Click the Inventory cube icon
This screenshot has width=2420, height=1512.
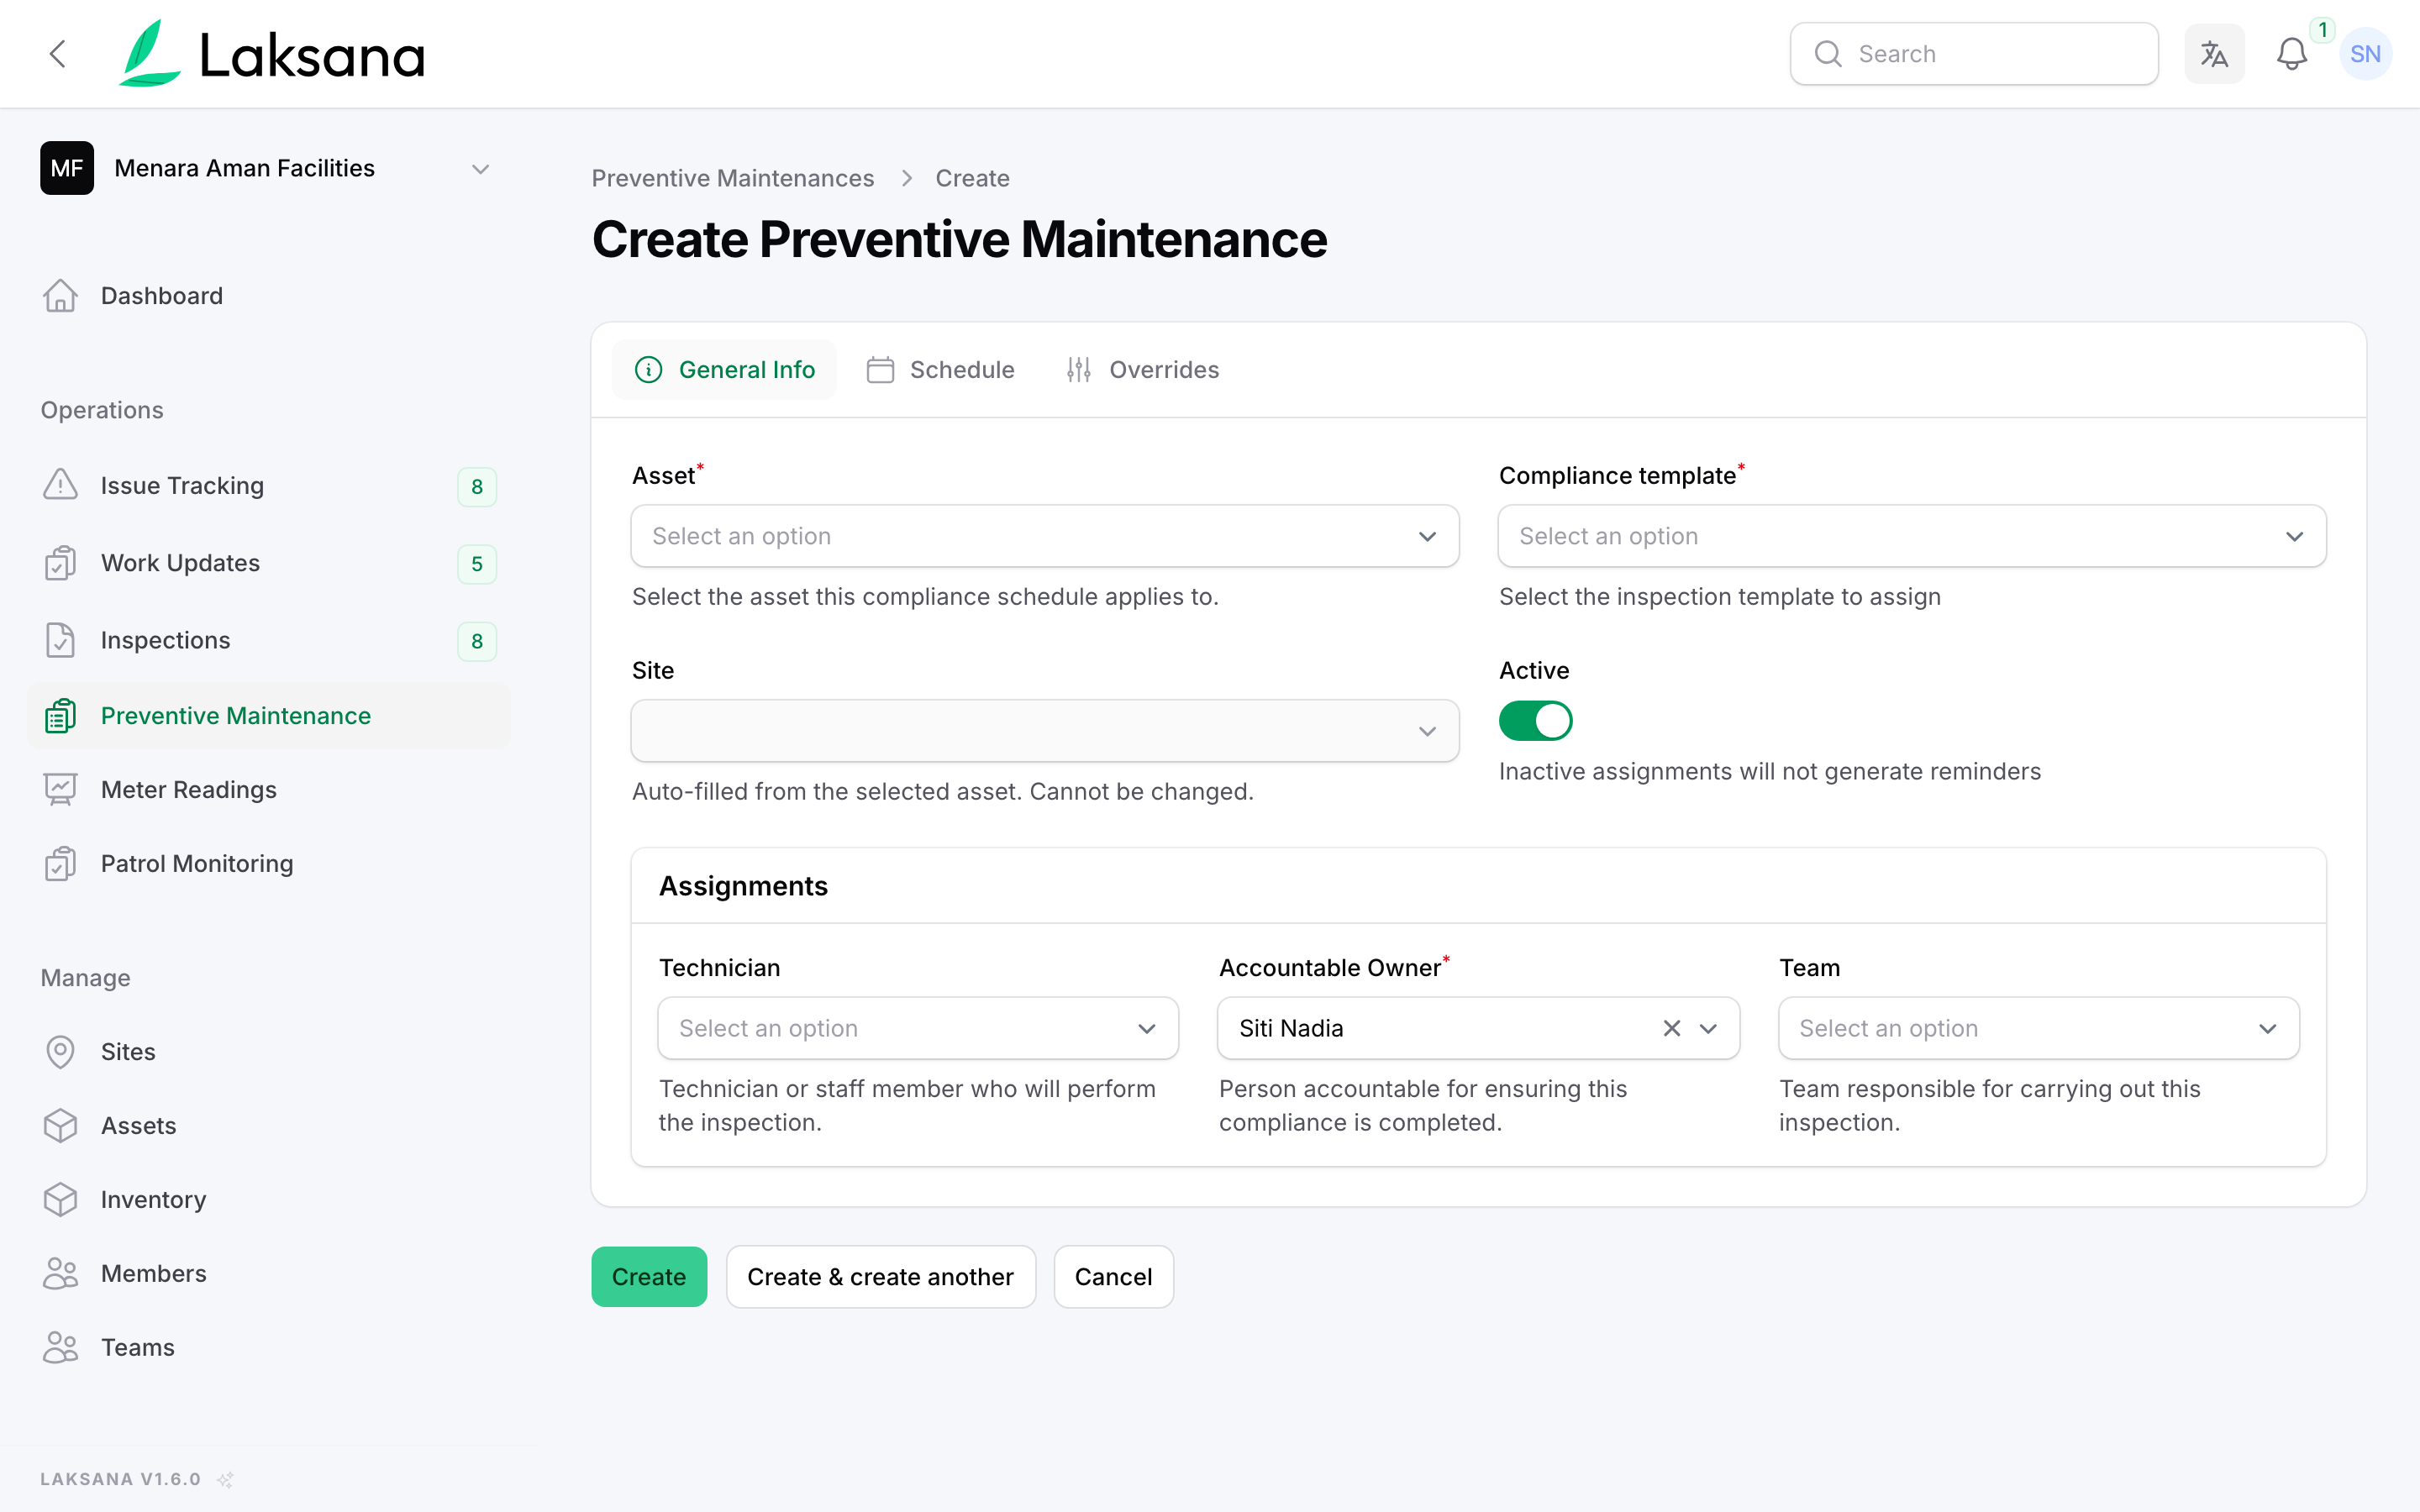60,1200
